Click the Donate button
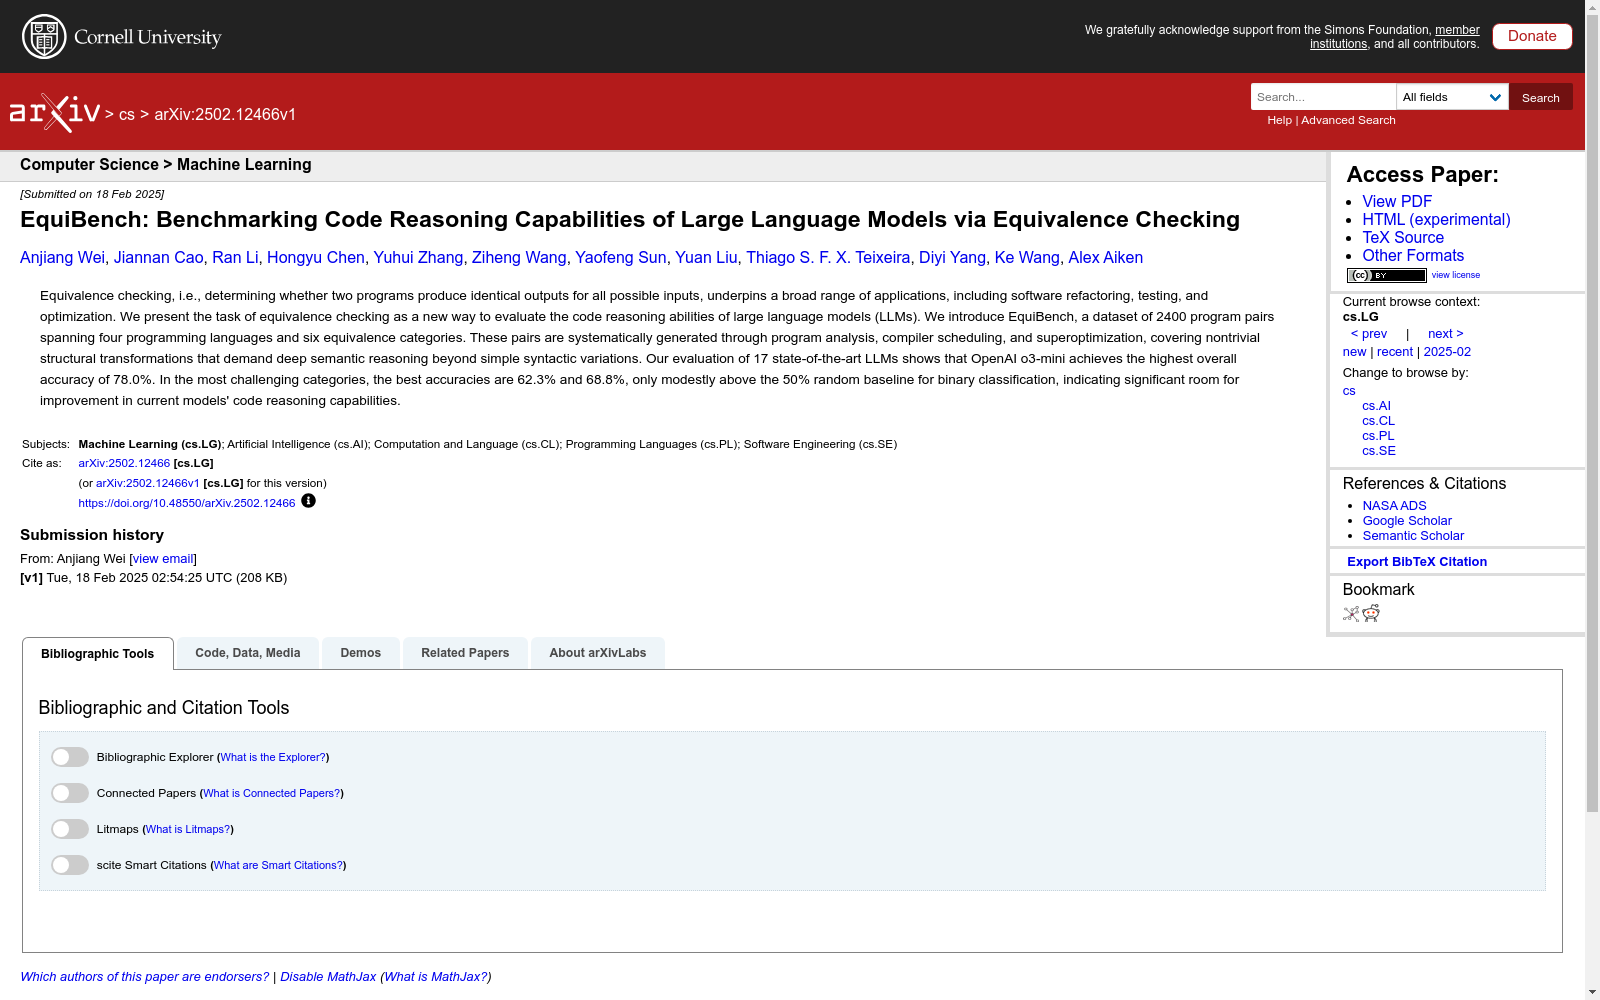This screenshot has height=1000, width=1600. pos(1532,36)
